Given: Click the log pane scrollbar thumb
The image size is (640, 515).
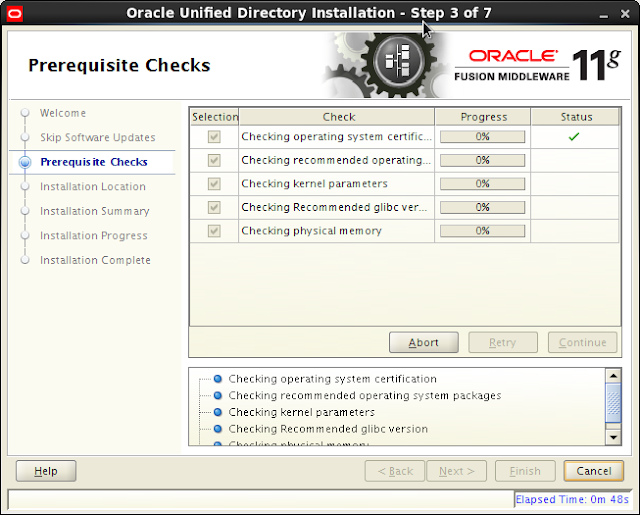Looking at the screenshot, I should pos(613,403).
